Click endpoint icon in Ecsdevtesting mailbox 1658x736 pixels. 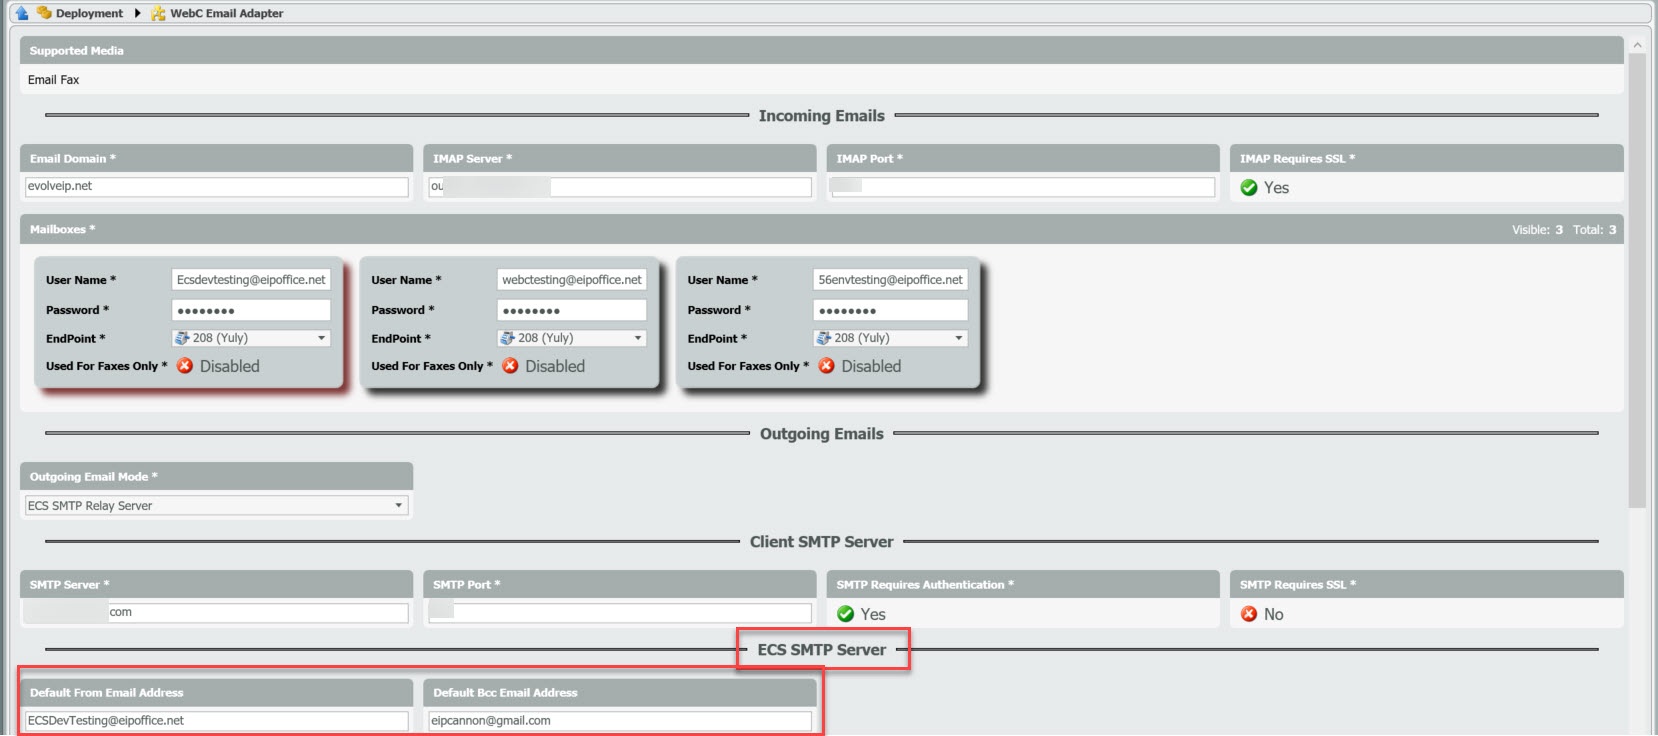182,338
